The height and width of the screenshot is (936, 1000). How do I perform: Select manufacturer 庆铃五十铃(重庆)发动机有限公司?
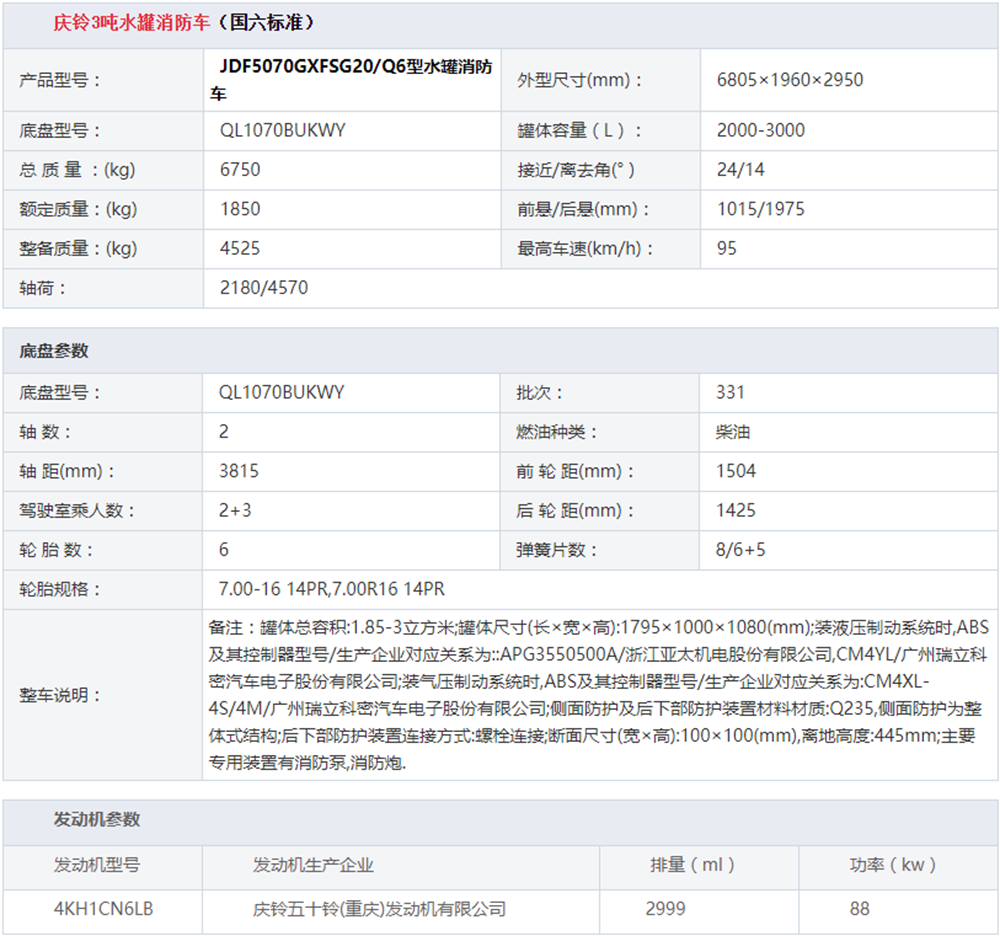click(379, 909)
